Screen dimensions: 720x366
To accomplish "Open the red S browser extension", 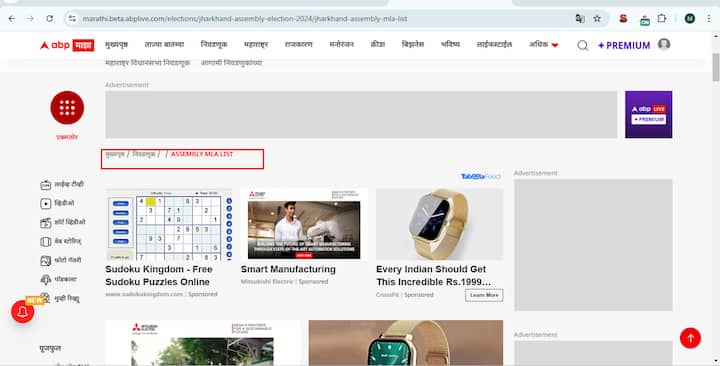I will tap(623, 19).
